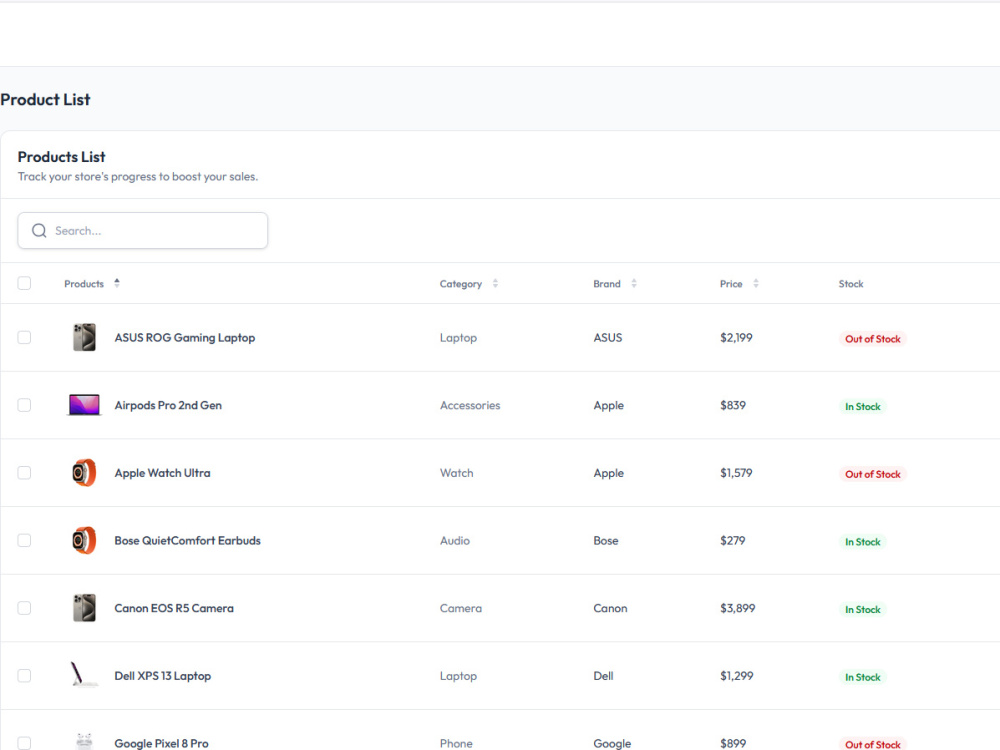Image resolution: width=1000 pixels, height=750 pixels.
Task: Click In Stock badge for Dell XPS 13
Action: [x=862, y=677]
